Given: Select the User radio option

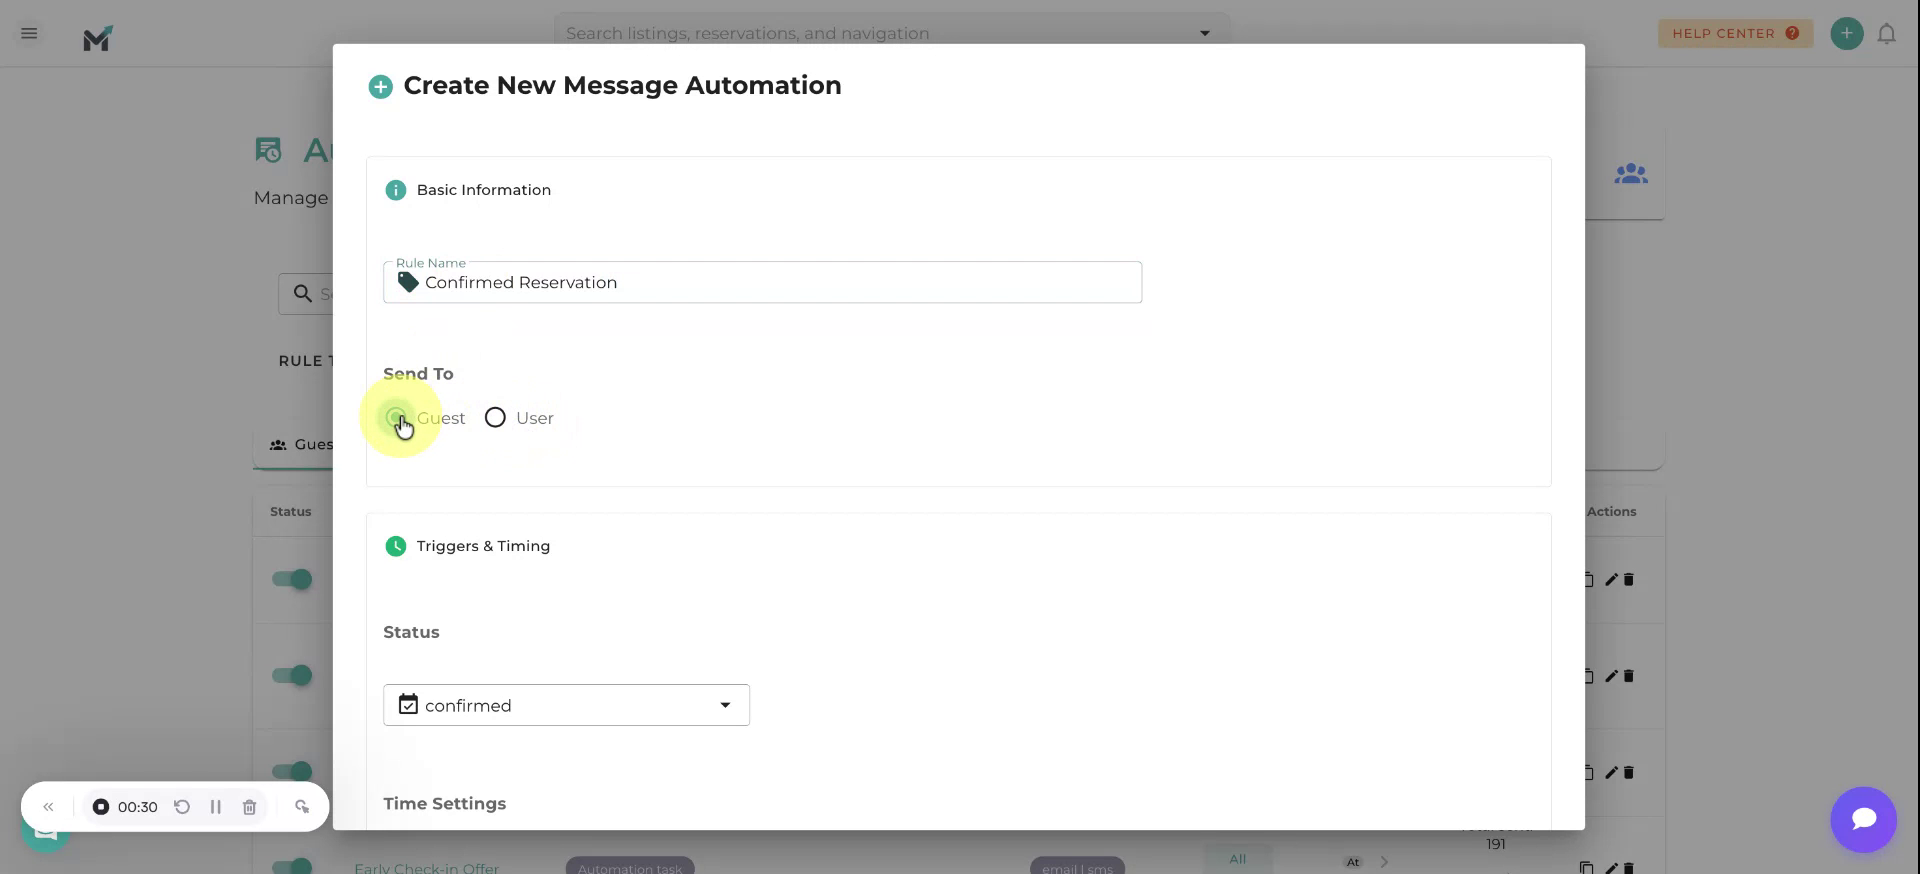Looking at the screenshot, I should click(x=495, y=417).
